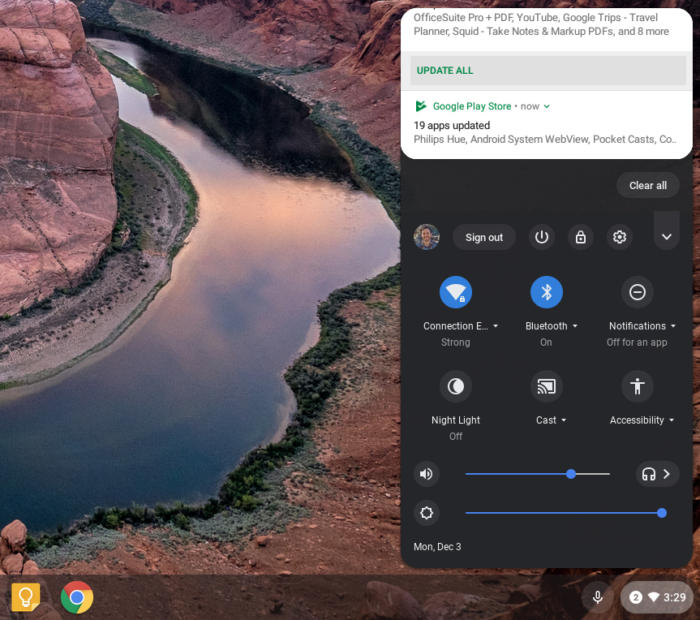Click the Wi-Fi 'Strong' signal status
The width and height of the screenshot is (700, 620).
(455, 343)
